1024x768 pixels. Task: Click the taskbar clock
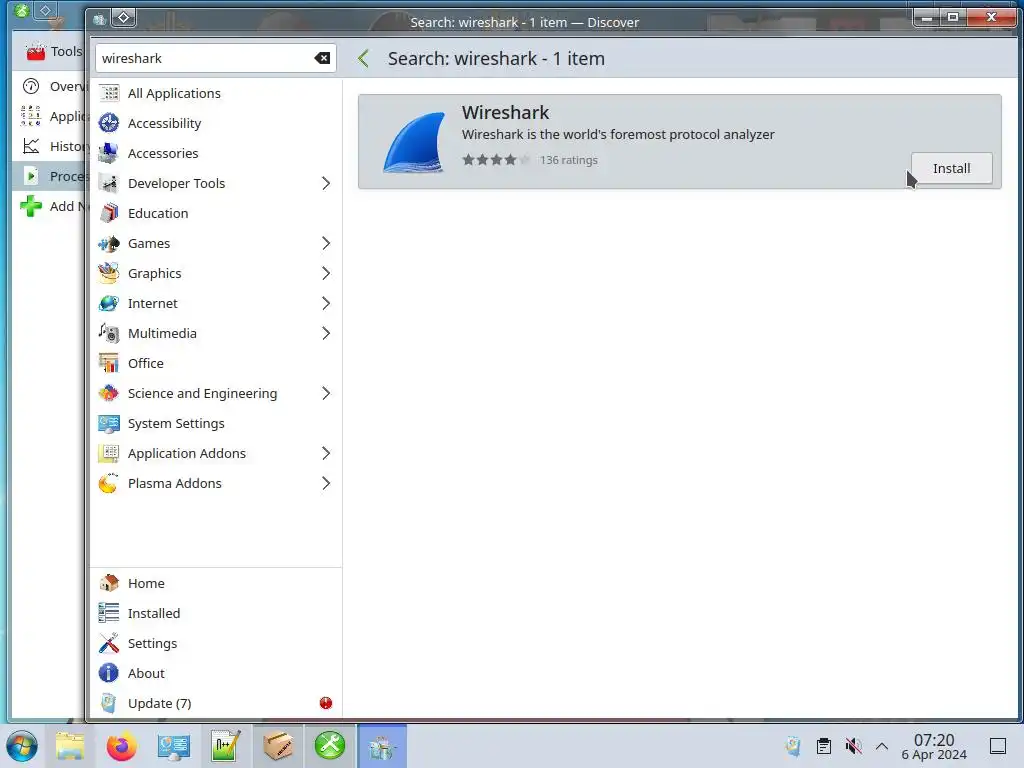click(x=934, y=746)
